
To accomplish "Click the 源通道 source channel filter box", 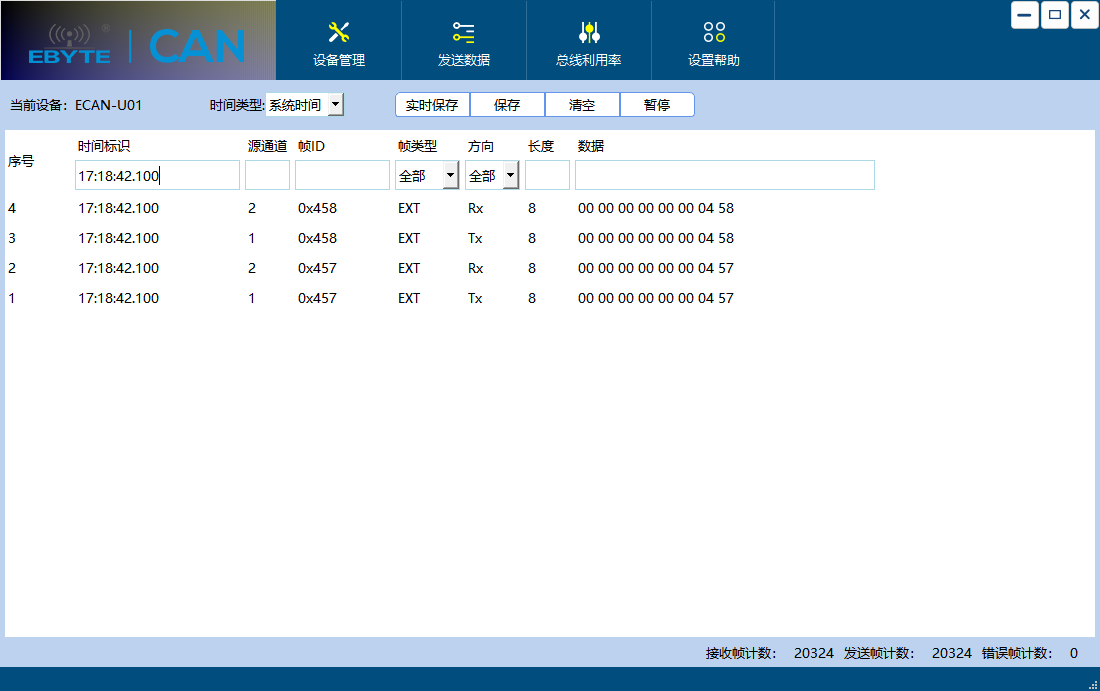I will coord(267,174).
